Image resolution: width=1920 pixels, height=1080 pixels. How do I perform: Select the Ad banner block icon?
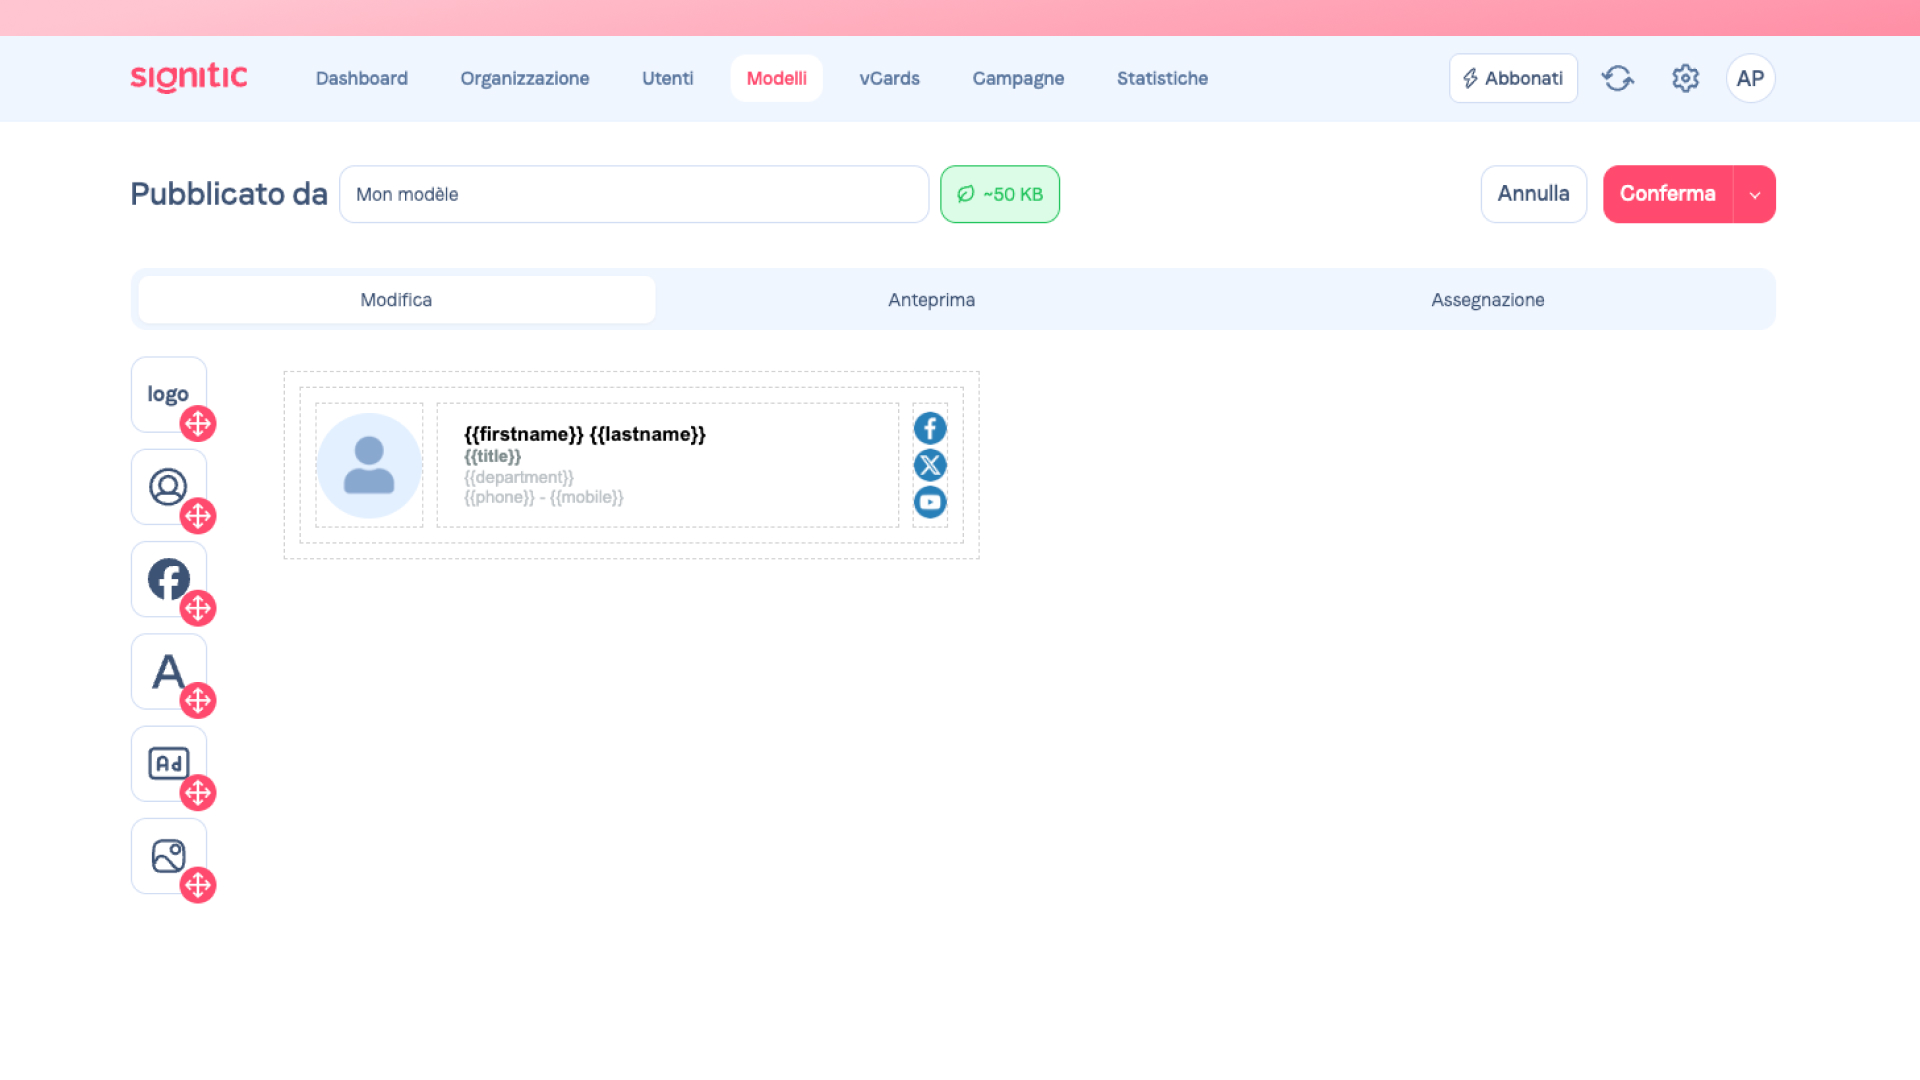tap(168, 763)
